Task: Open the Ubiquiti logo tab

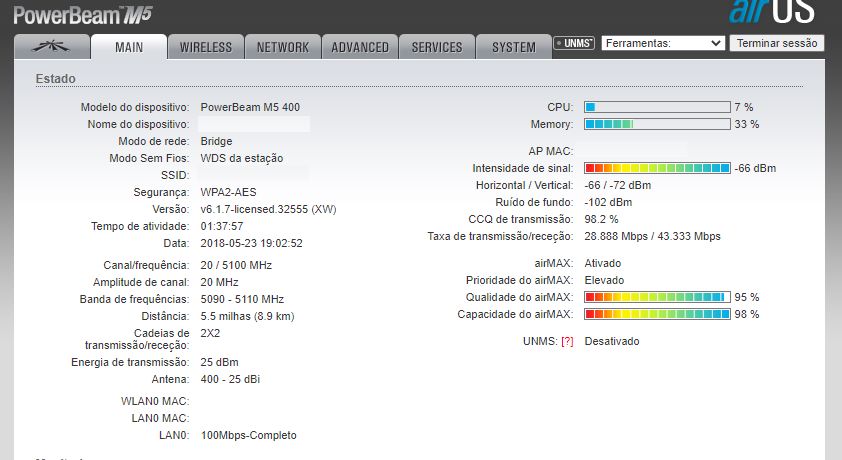Action: (x=51, y=47)
